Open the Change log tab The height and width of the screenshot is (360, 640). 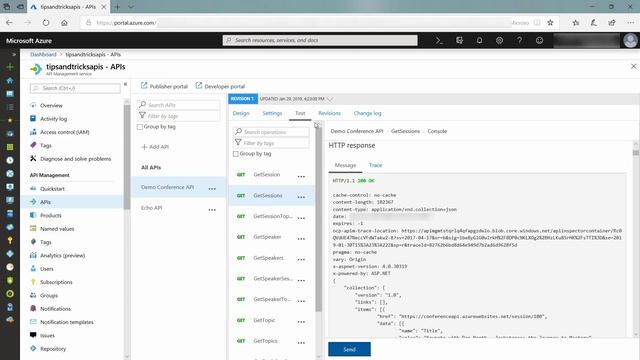367,113
